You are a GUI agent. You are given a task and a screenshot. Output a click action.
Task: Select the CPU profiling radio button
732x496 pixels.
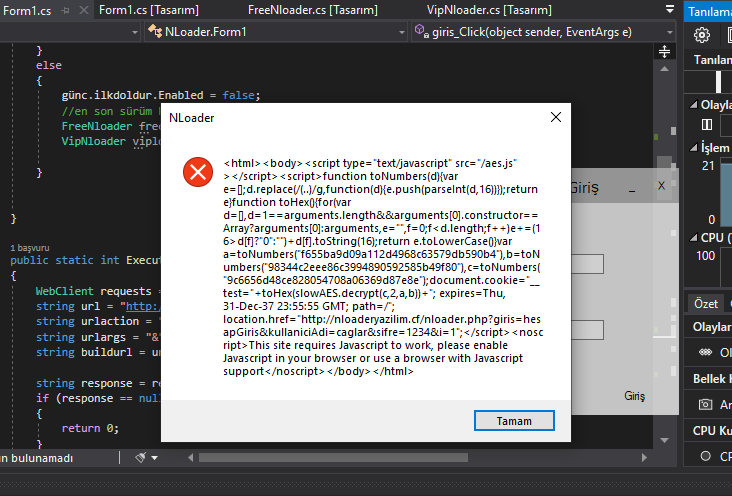tap(705, 456)
